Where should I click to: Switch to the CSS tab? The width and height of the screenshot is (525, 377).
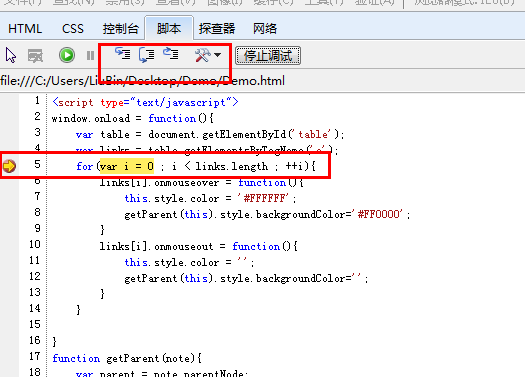pyautogui.click(x=73, y=29)
